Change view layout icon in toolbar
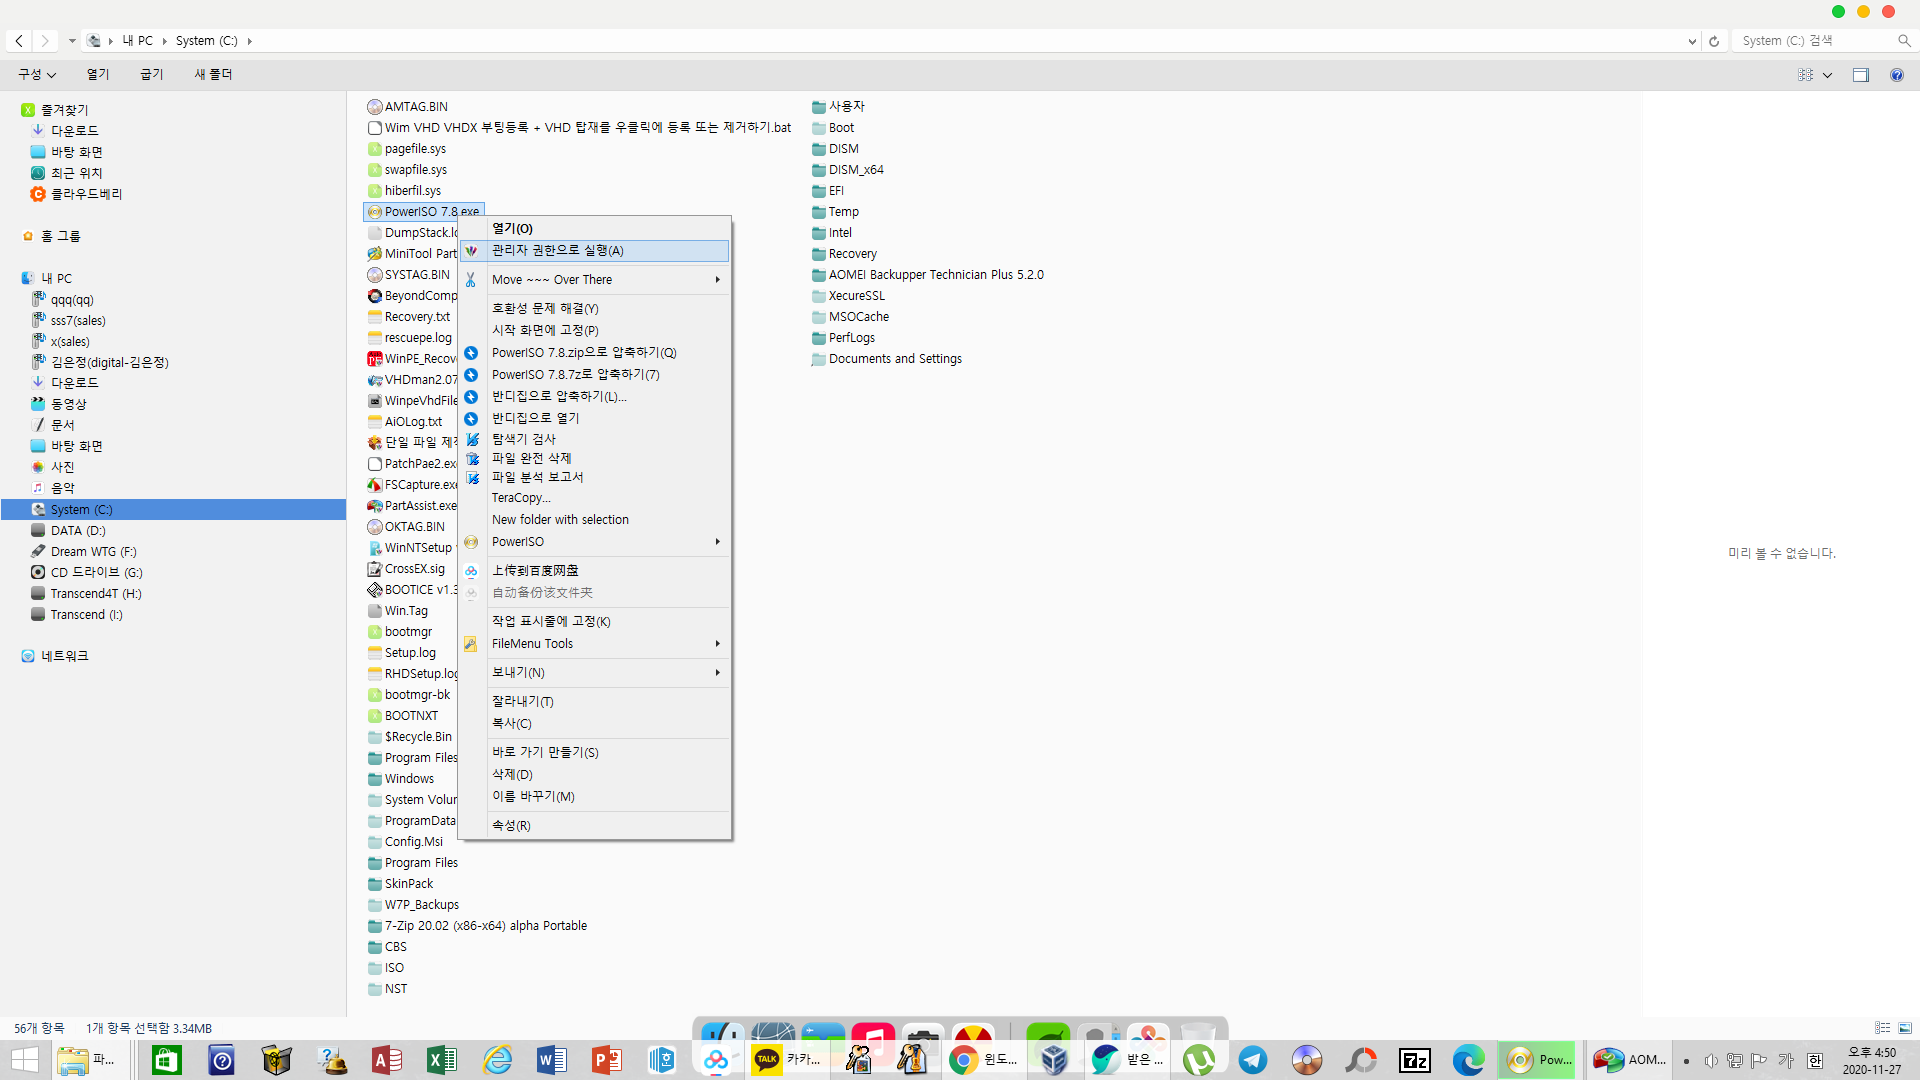 tap(1806, 75)
